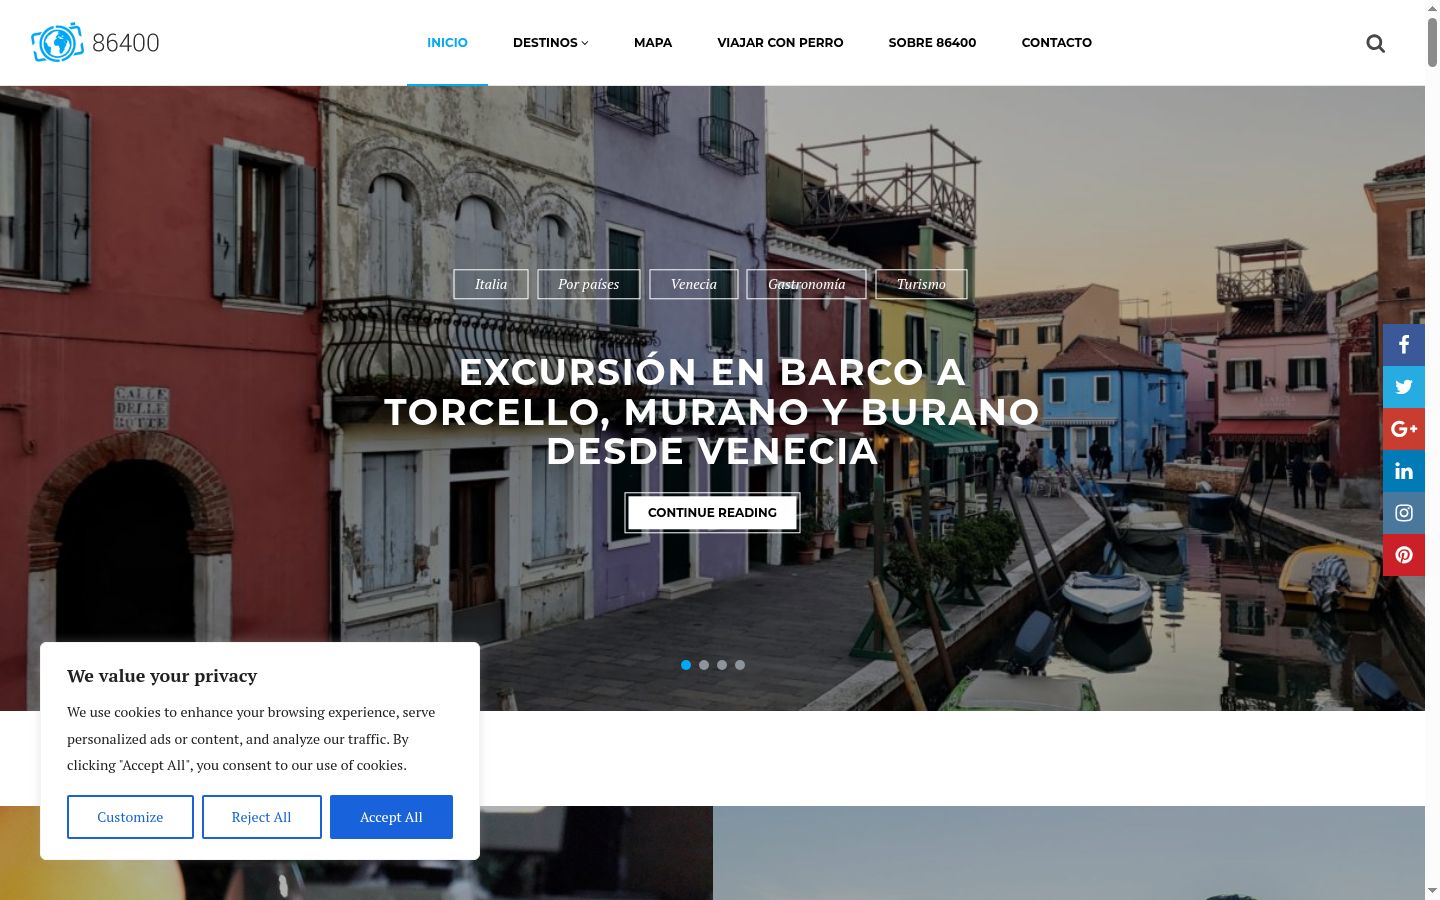The width and height of the screenshot is (1440, 900).
Task: Expand the Destinos dropdown menu
Action: point(550,42)
